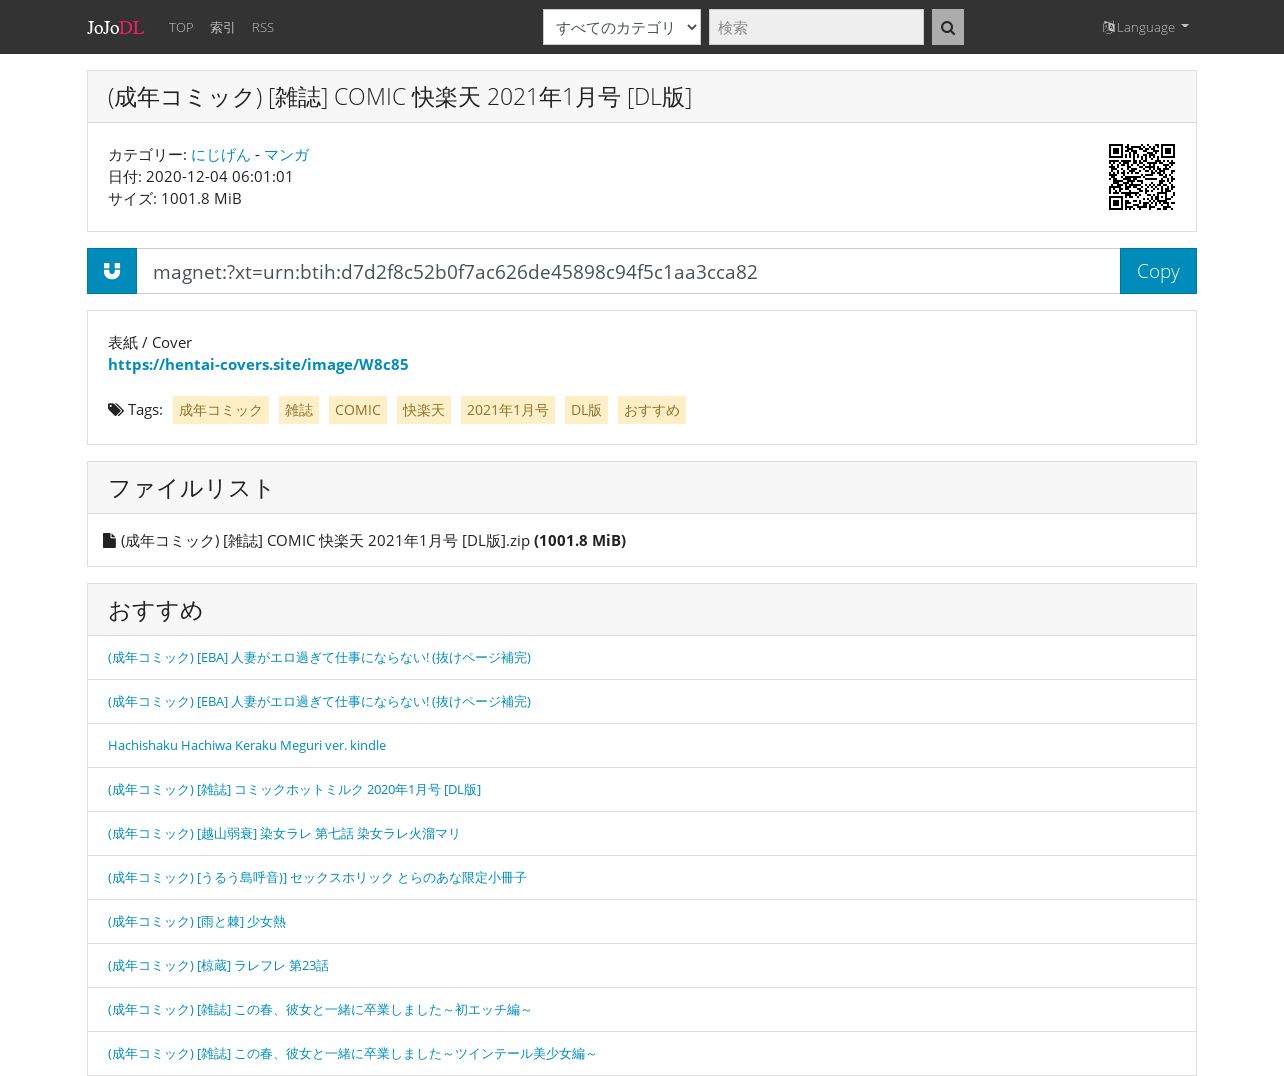1284x1076 pixels.
Task: Click the blue magnet icon button
Action: pyautogui.click(x=112, y=271)
